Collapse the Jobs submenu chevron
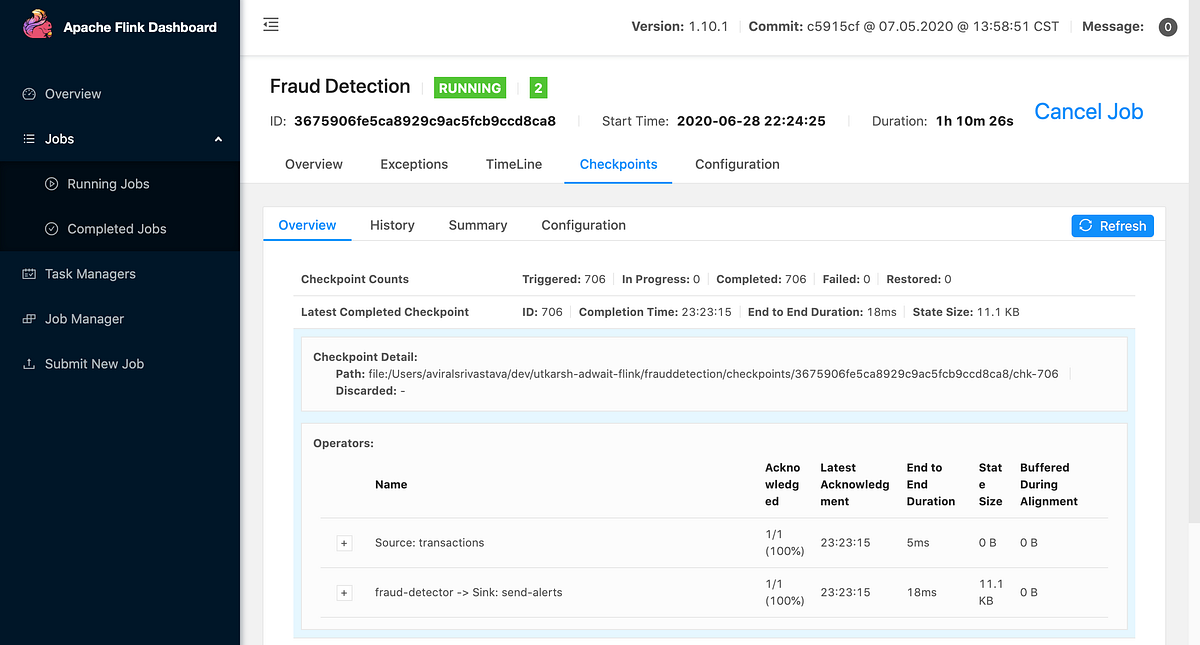1200x645 pixels. click(x=218, y=140)
